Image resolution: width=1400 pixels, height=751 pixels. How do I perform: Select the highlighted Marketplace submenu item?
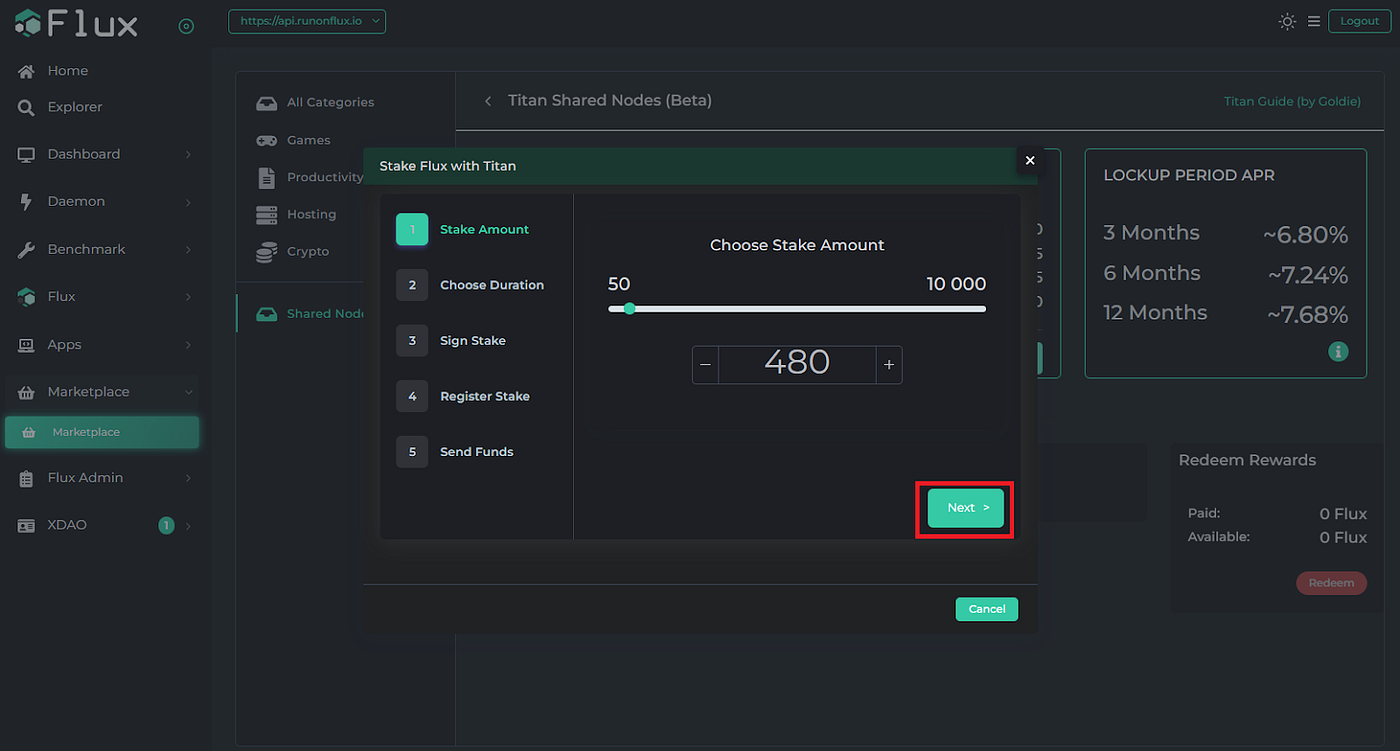(x=102, y=432)
